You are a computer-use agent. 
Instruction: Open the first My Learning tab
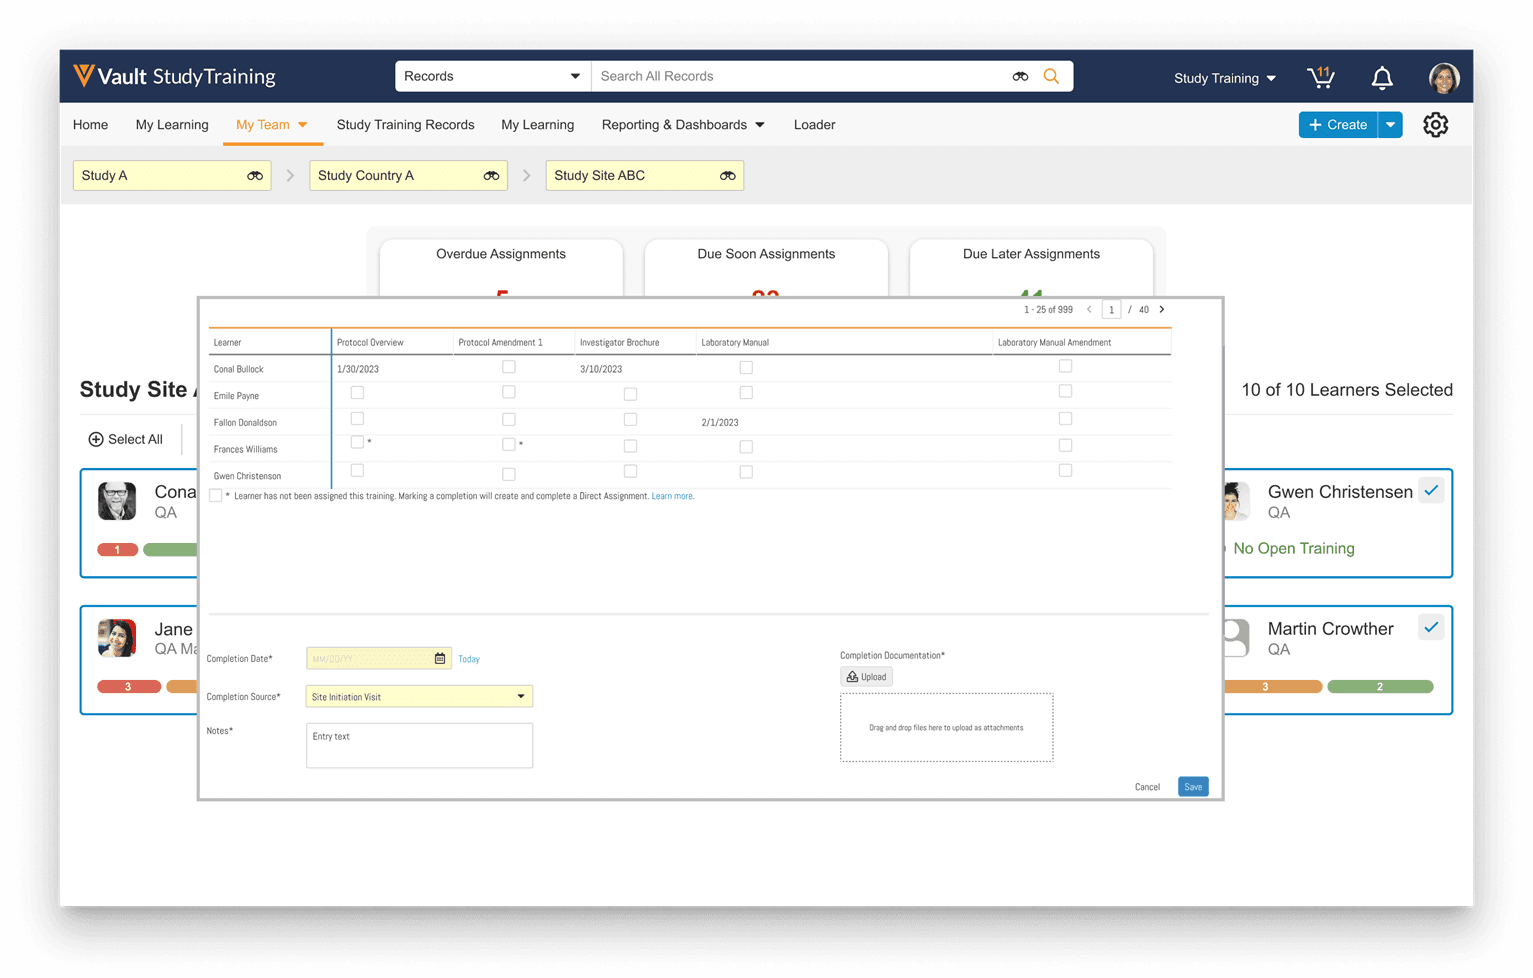[172, 125]
